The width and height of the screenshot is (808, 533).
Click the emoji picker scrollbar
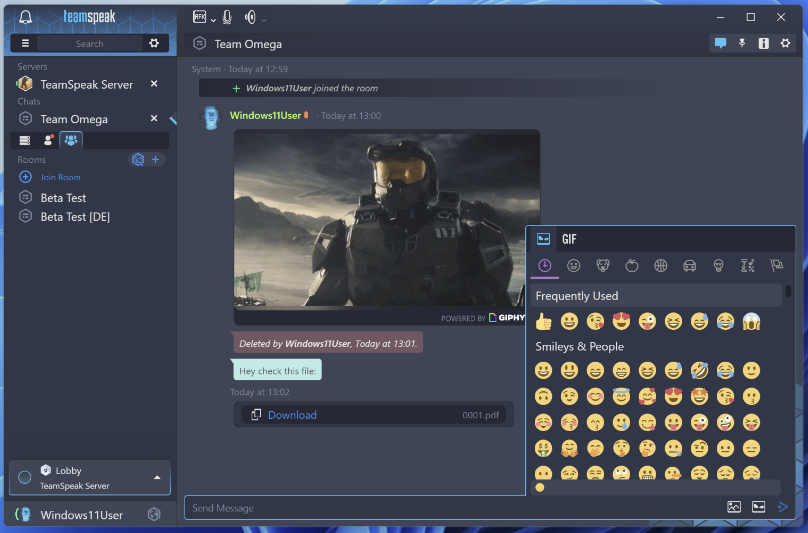coord(788,291)
